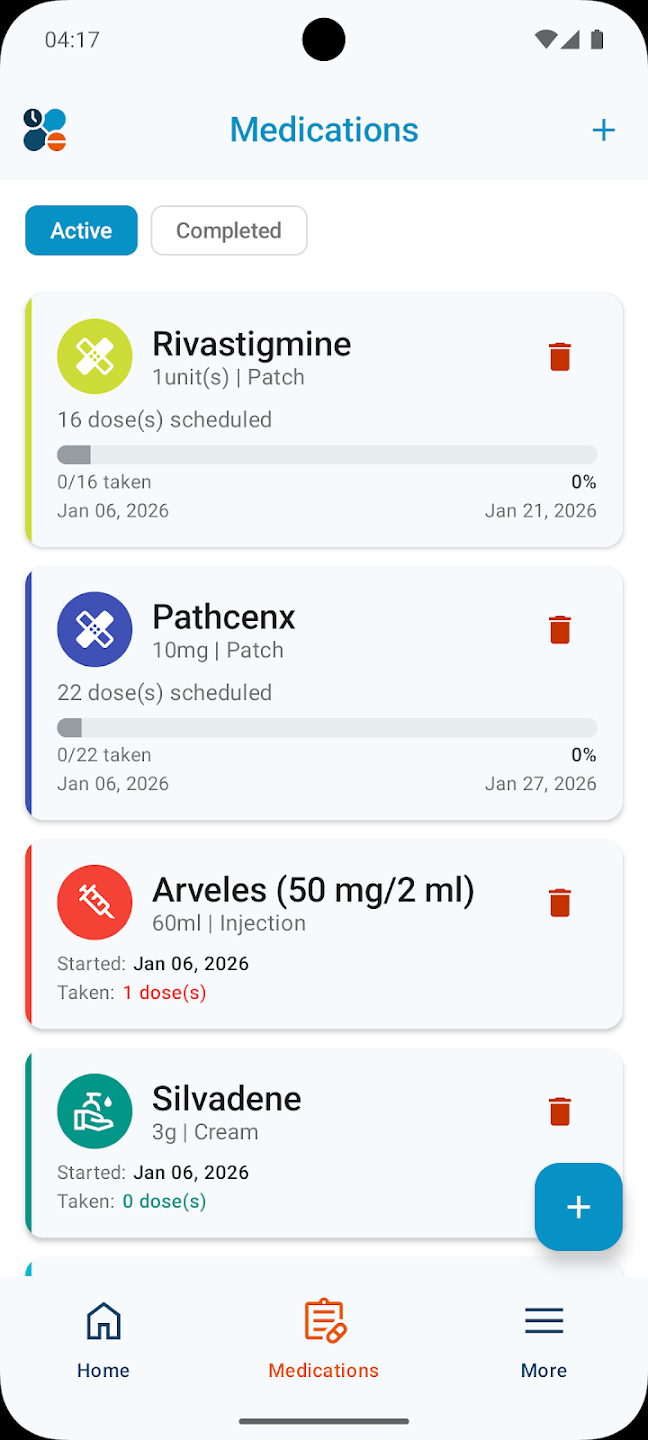Tap the progress bar on Pathcenx card
This screenshot has width=648, height=1440.
[327, 726]
